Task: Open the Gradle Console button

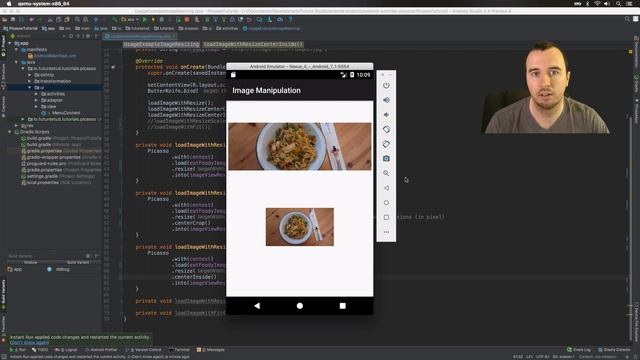Action: (614, 350)
